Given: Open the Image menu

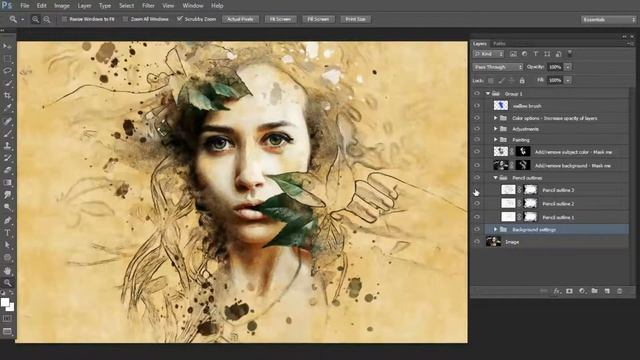Looking at the screenshot, I should click(x=62, y=6).
